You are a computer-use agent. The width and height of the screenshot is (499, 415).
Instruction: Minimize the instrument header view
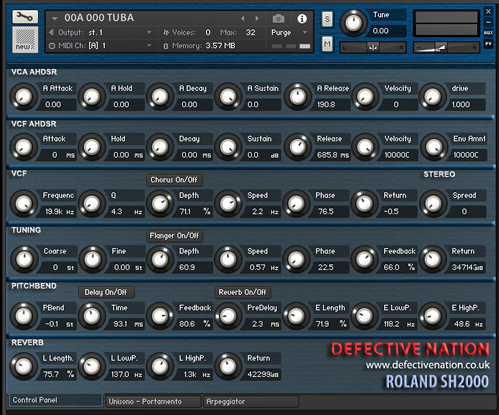(488, 22)
